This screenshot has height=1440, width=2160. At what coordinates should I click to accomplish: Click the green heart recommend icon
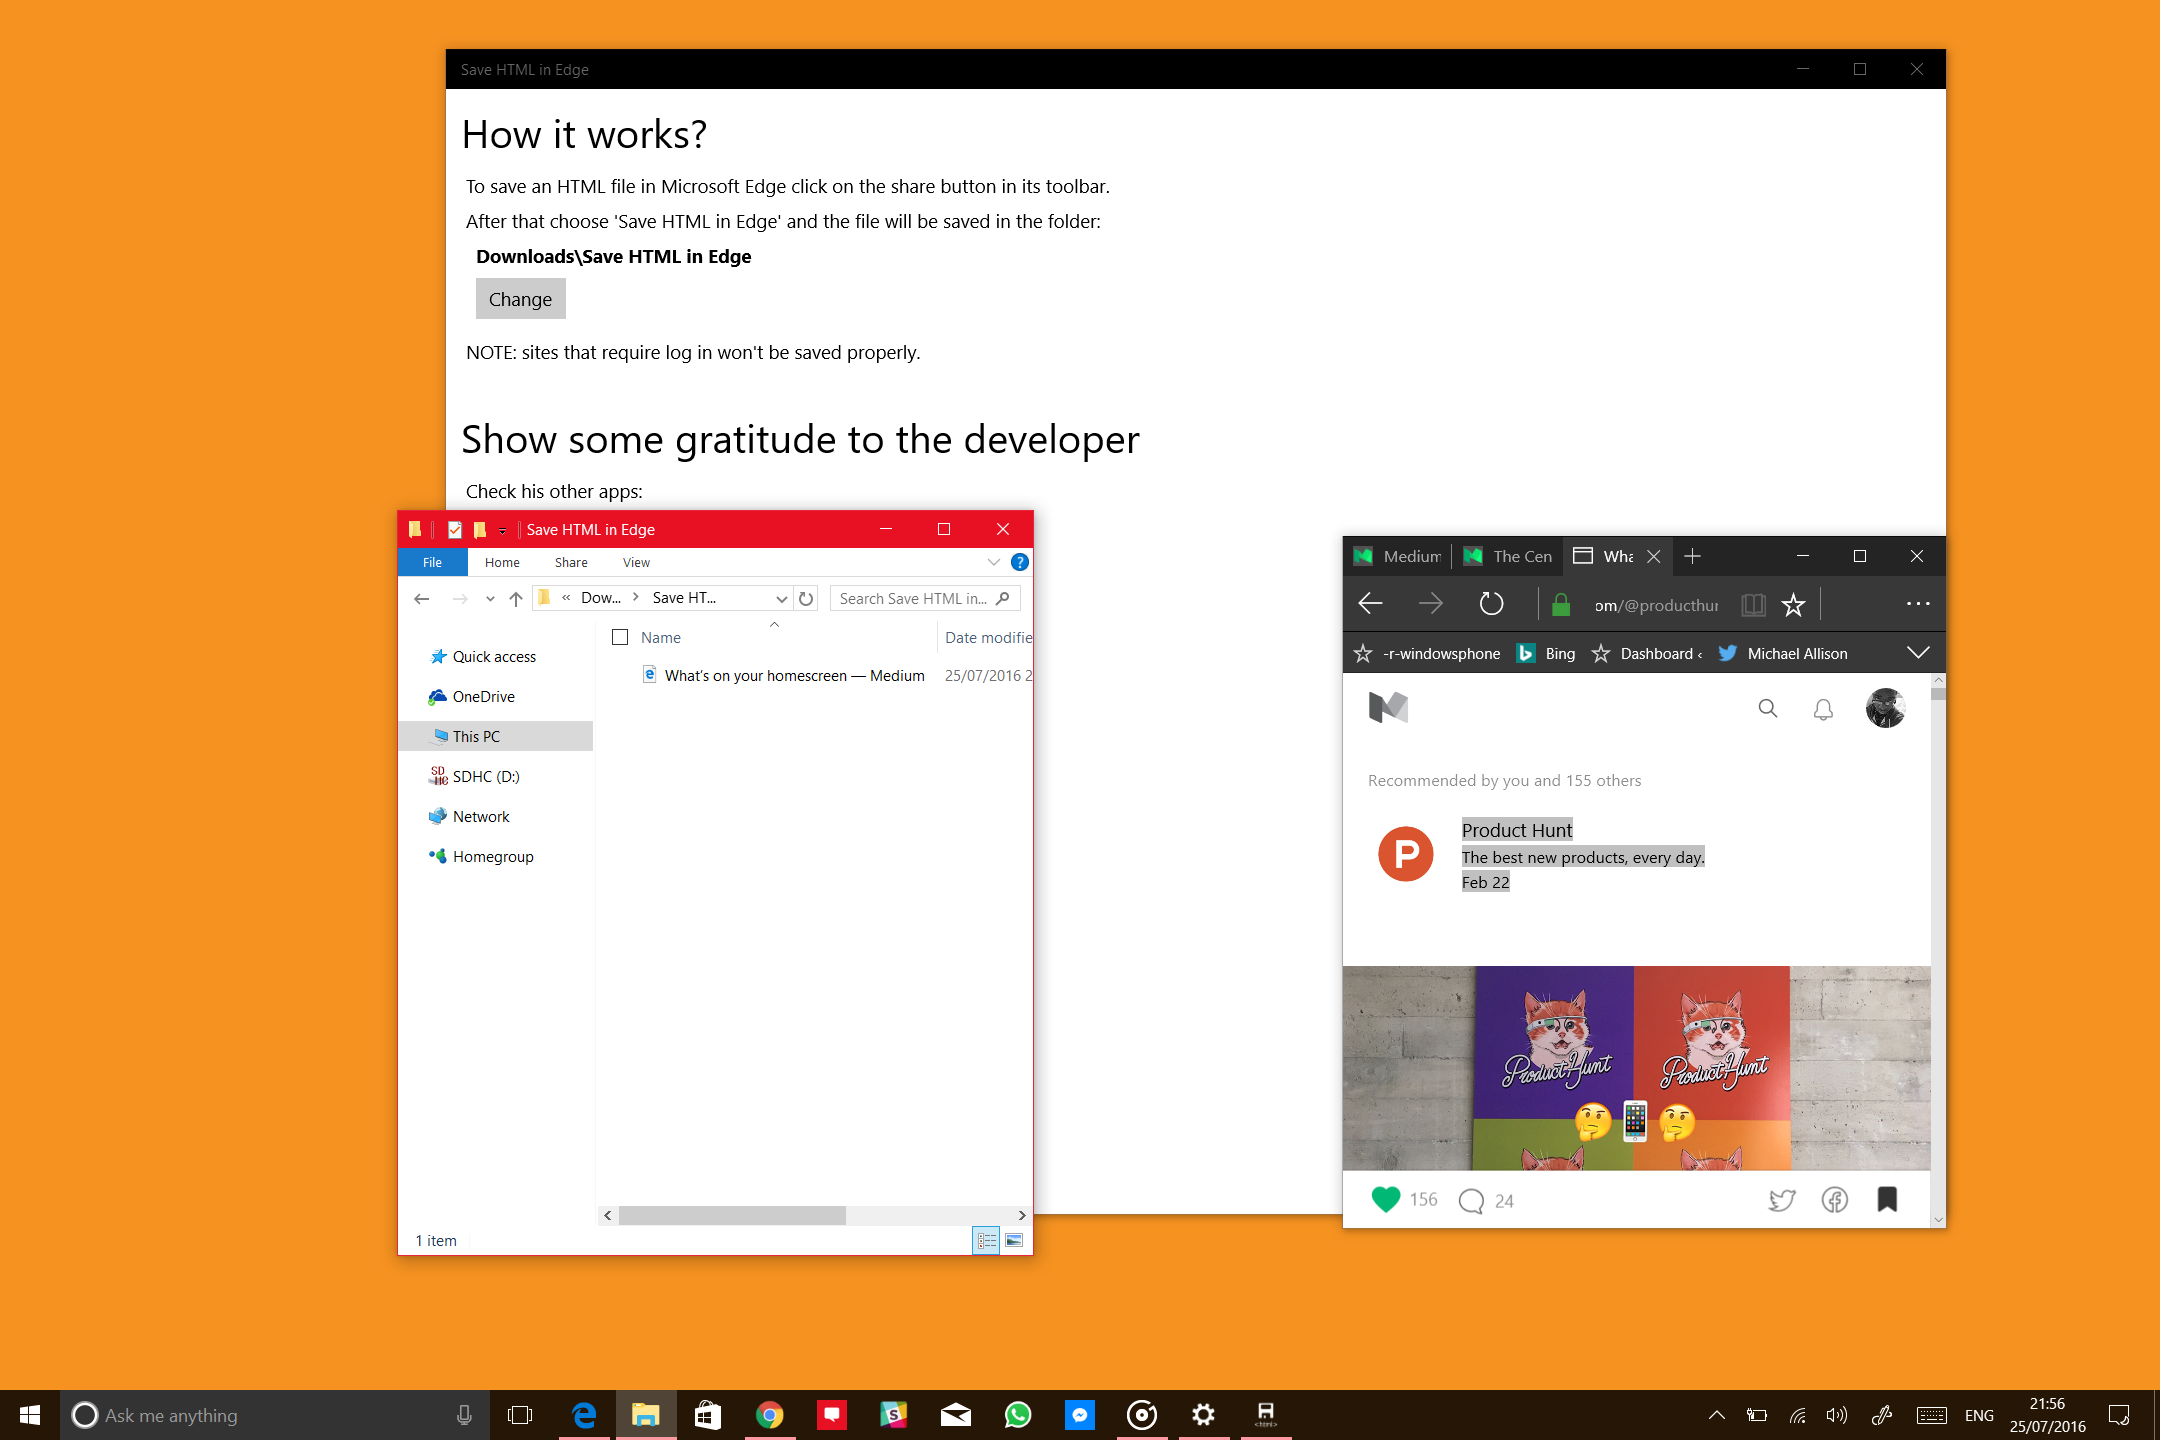pyautogui.click(x=1385, y=1199)
